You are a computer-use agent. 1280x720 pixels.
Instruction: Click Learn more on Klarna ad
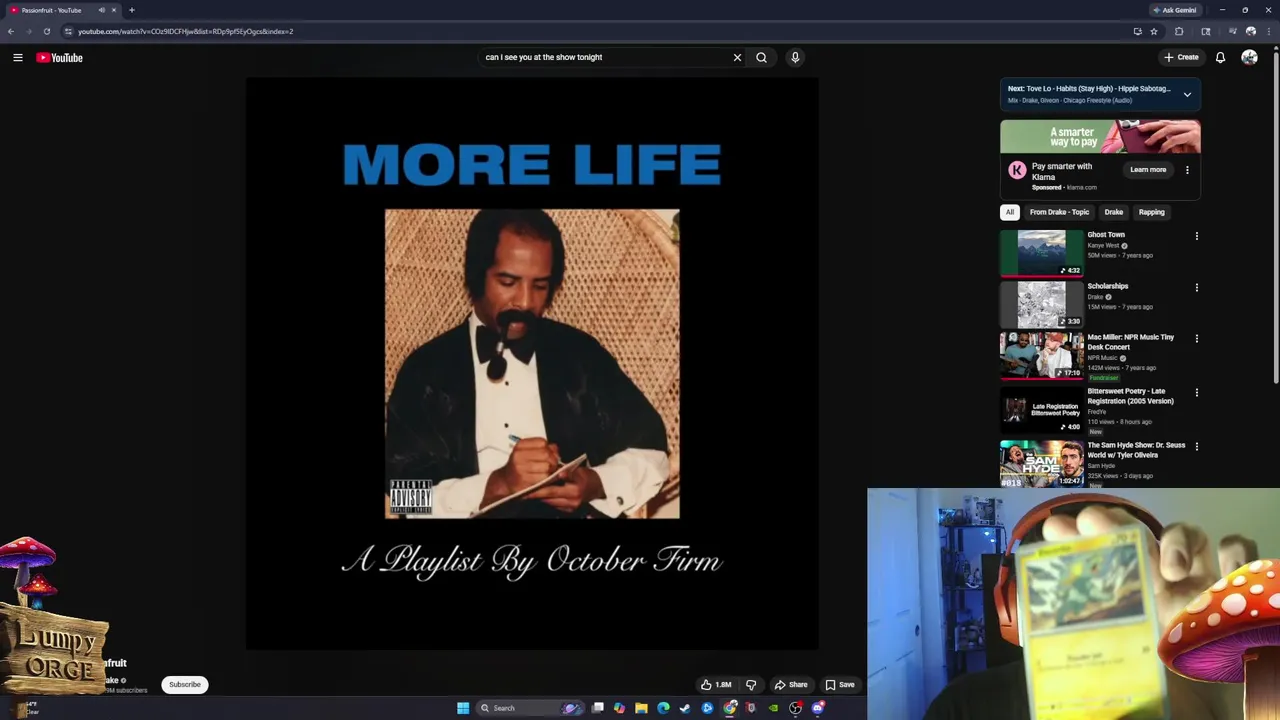point(1148,170)
